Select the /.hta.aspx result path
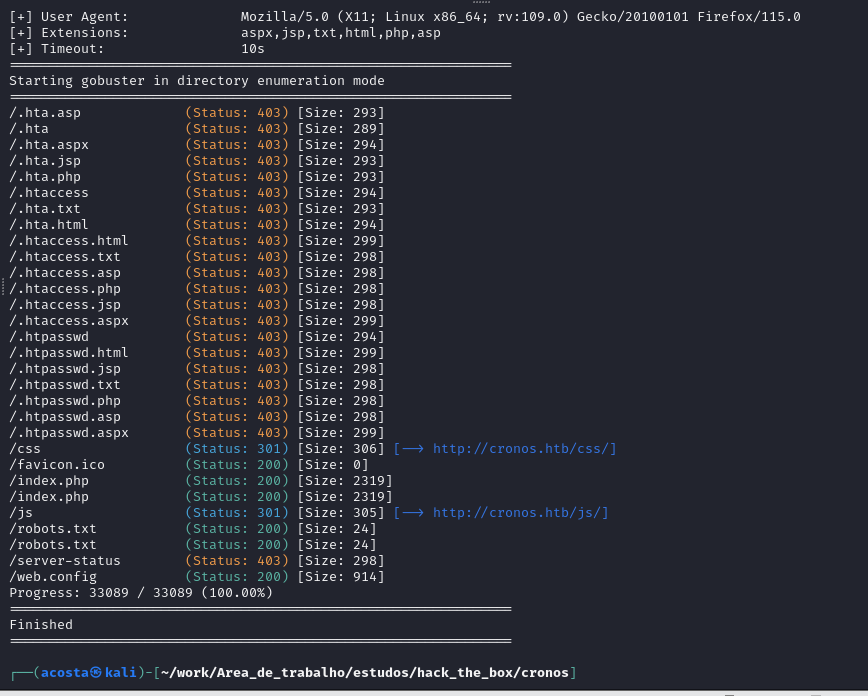This screenshot has width=868, height=696. point(49,145)
